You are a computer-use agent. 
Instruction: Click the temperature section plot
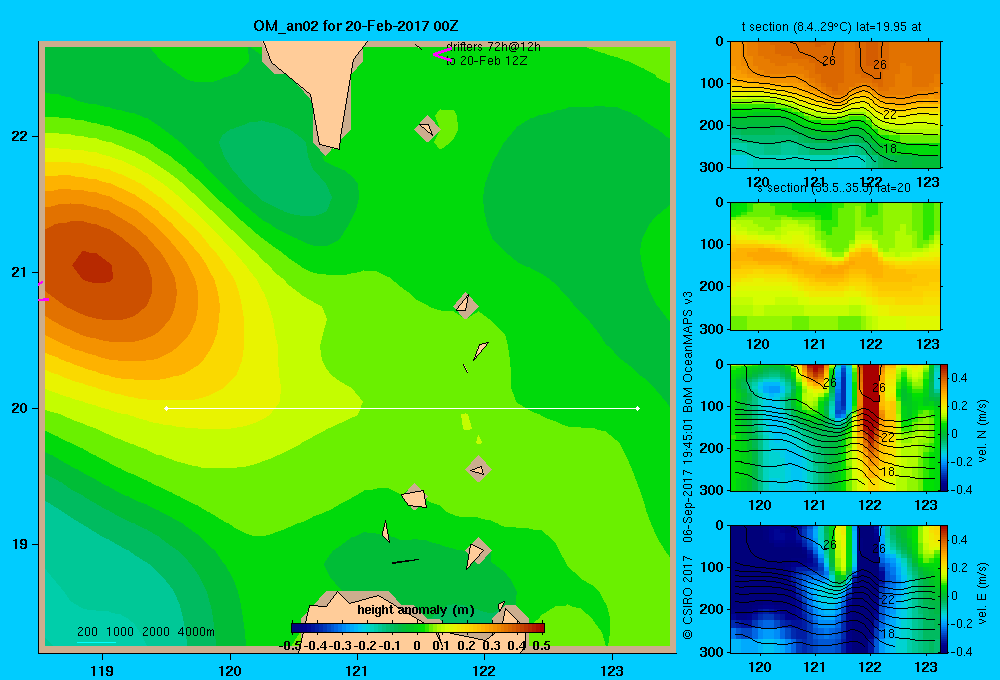coord(835,105)
